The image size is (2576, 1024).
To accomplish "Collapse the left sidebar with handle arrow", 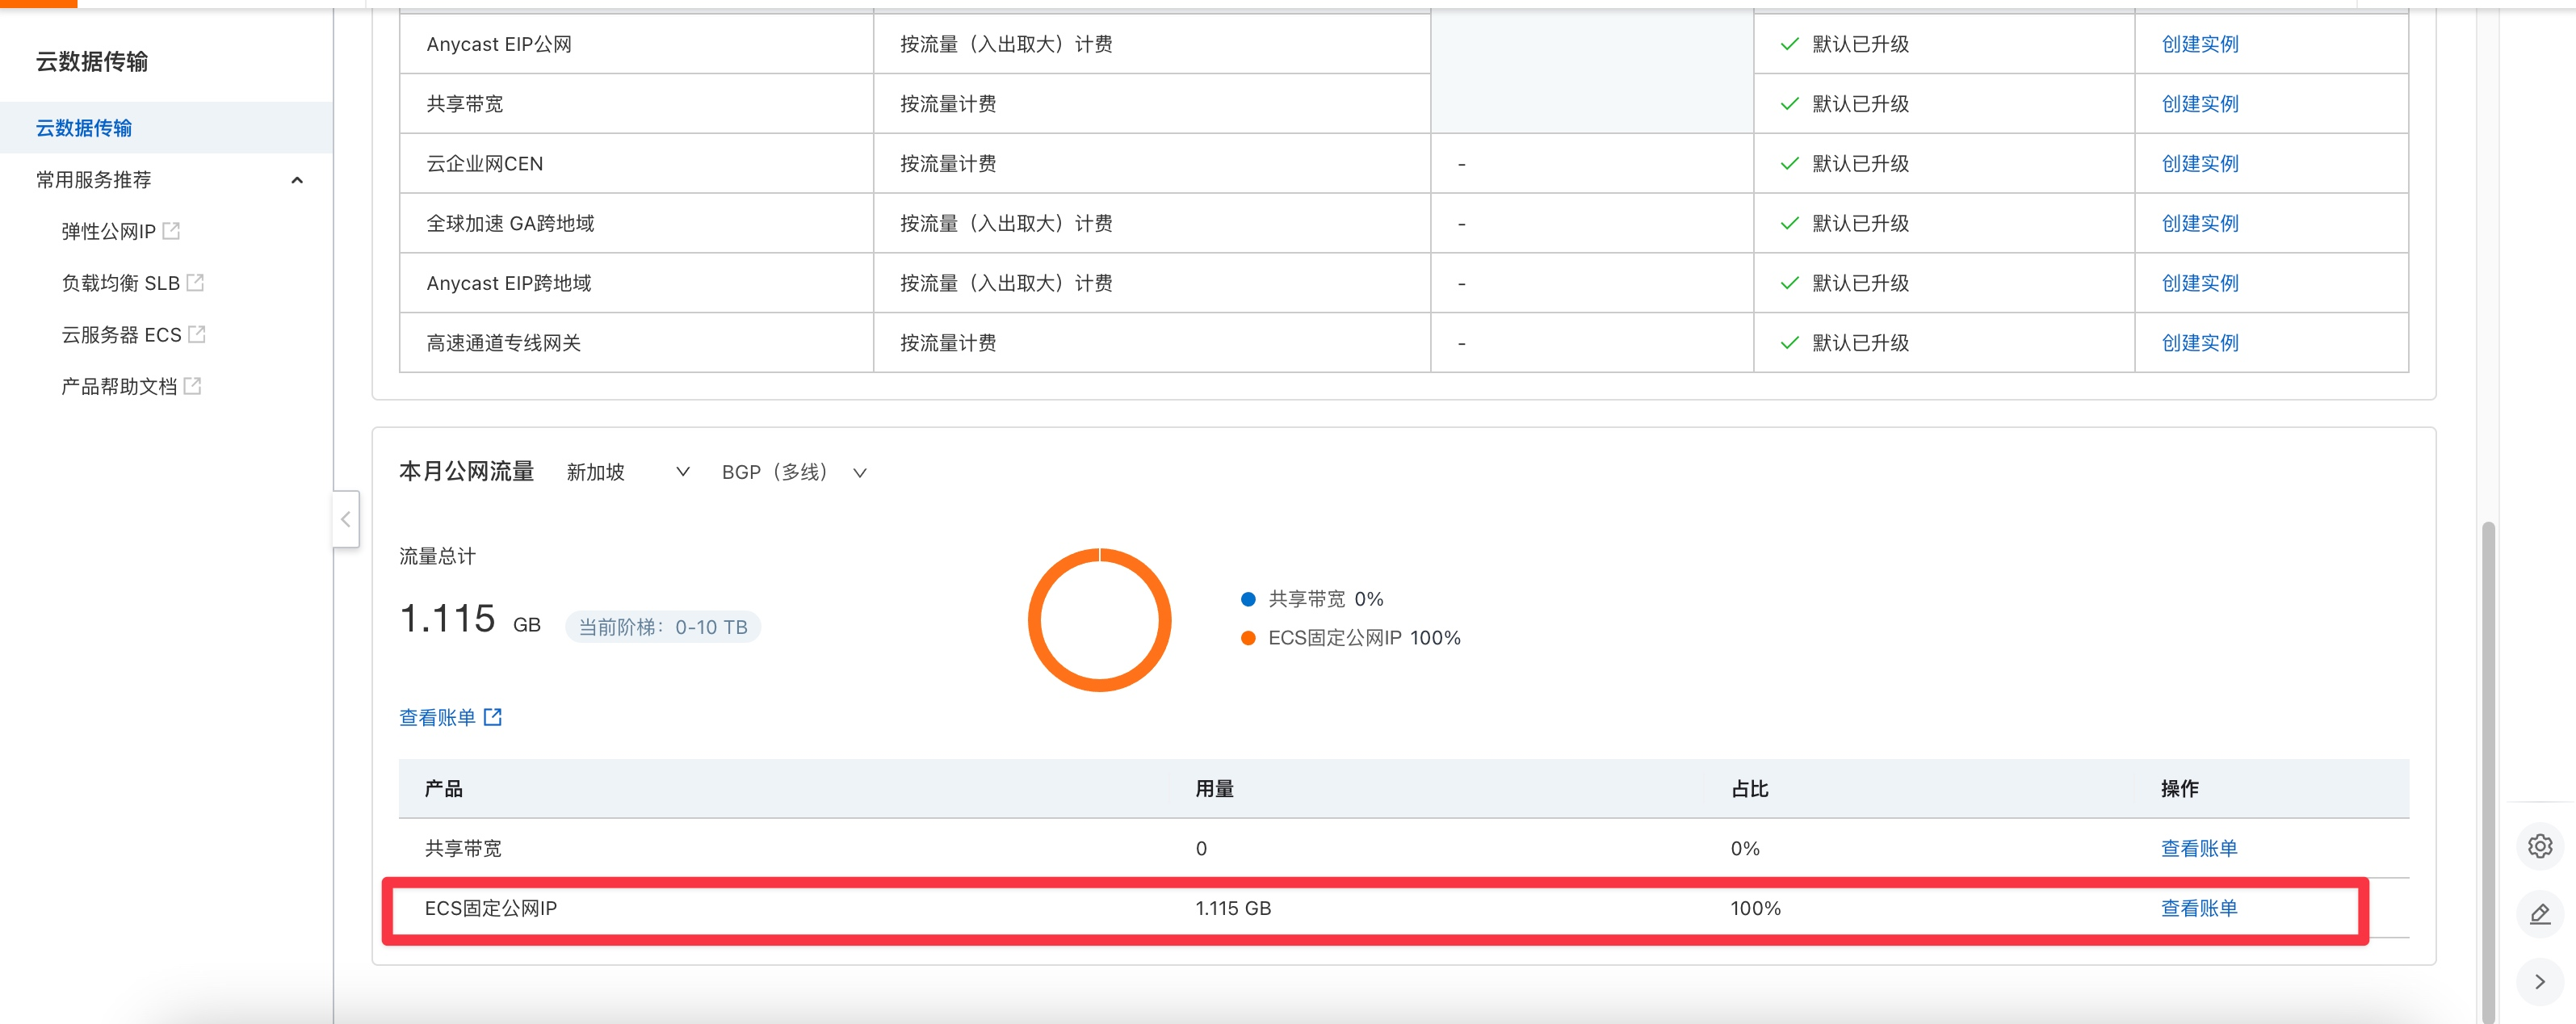I will coord(346,519).
